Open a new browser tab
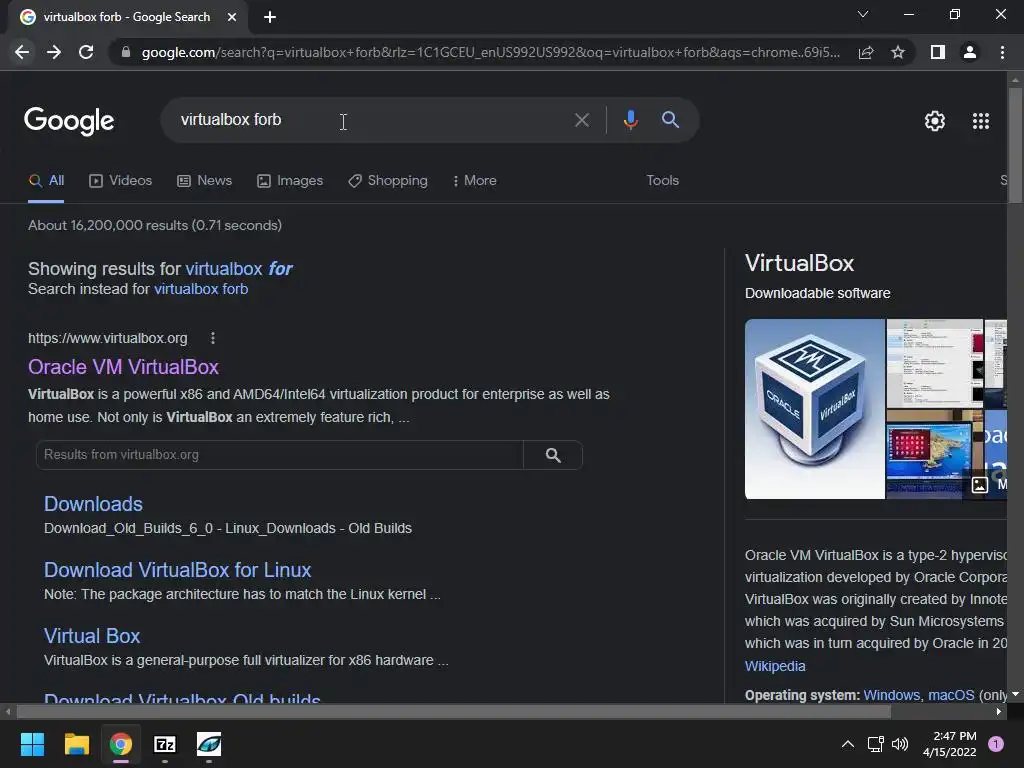The width and height of the screenshot is (1024, 768). point(270,17)
